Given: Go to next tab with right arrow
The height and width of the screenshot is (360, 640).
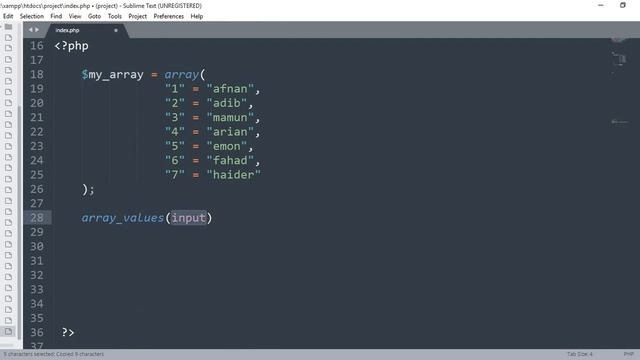Looking at the screenshot, I should coord(37,30).
